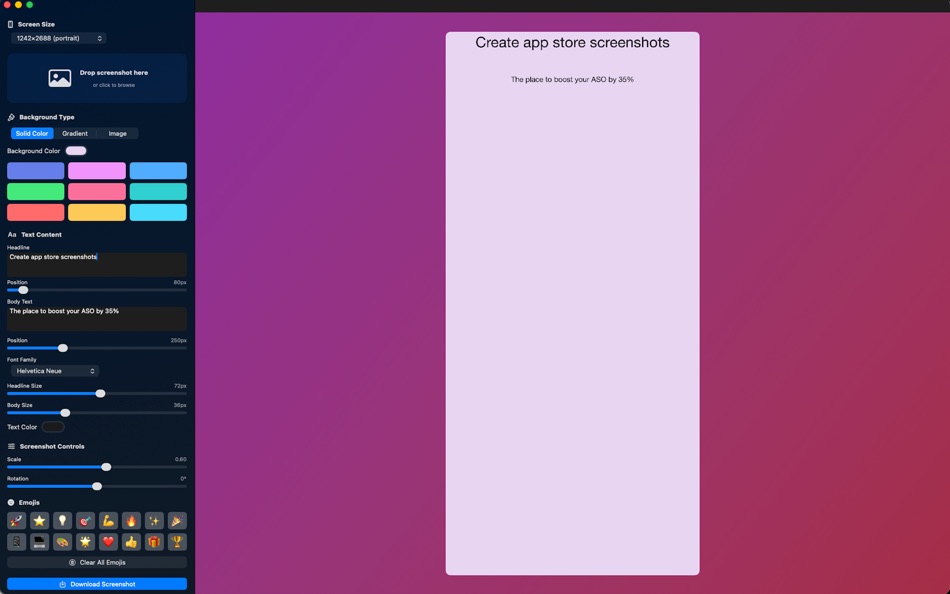Open the Font Family dropdown

(x=54, y=370)
